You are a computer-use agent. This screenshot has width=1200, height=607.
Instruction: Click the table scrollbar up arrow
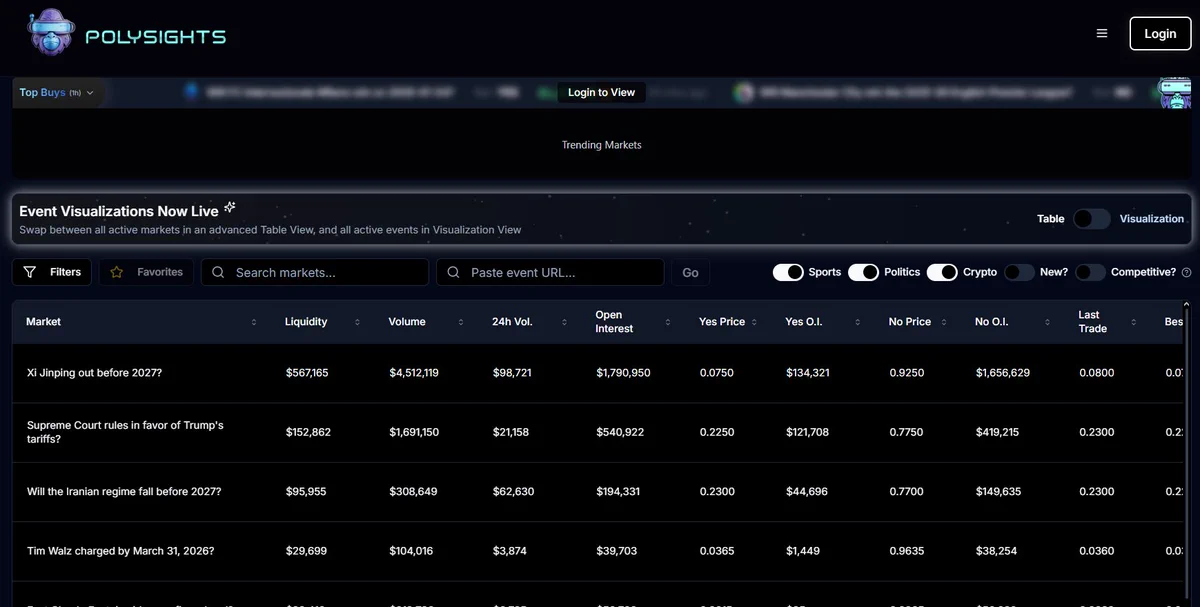point(1187,304)
